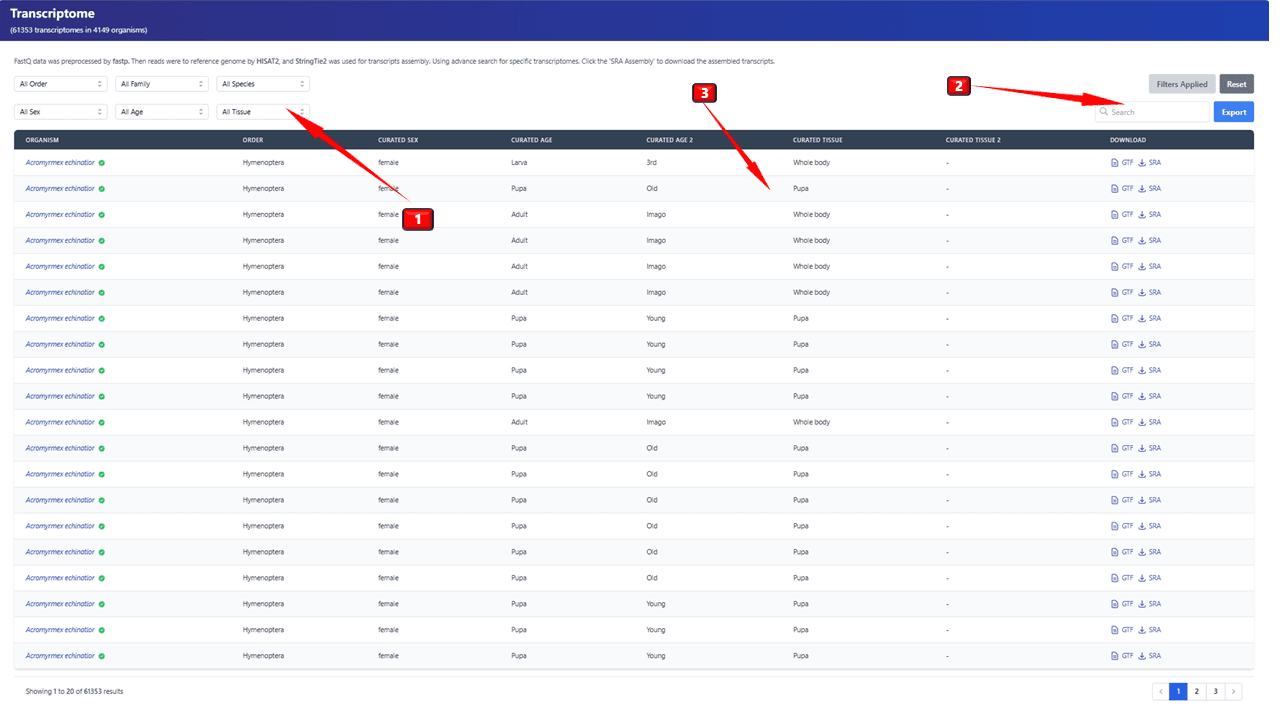Go to the next page with the right chevron

pos(1234,691)
